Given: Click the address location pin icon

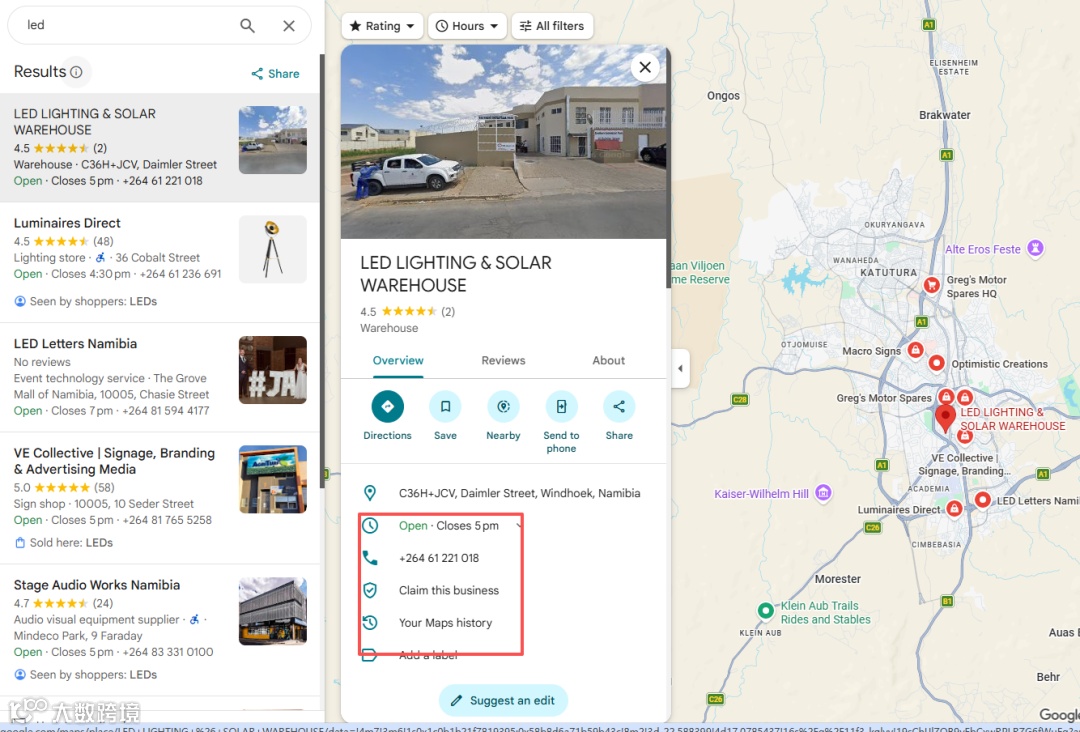Looking at the screenshot, I should click(x=370, y=493).
